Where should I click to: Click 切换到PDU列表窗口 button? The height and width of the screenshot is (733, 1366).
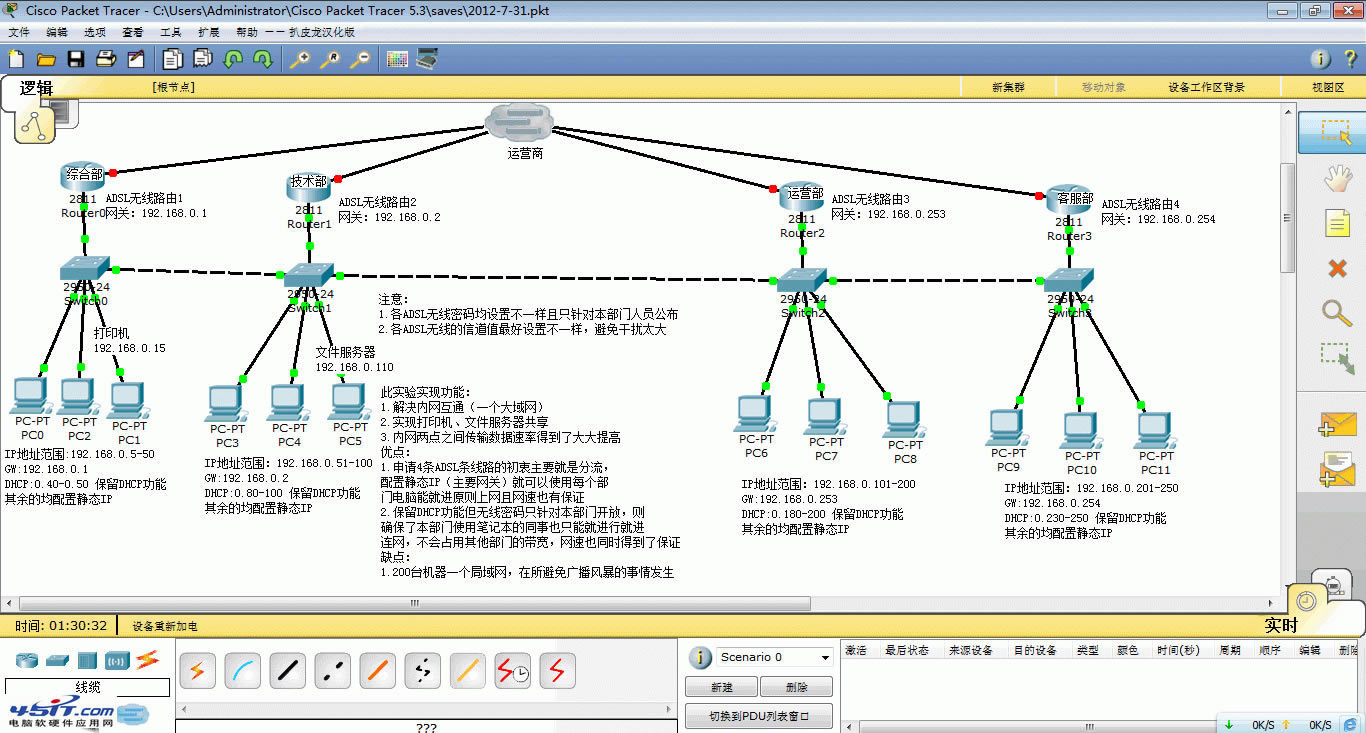coord(759,717)
